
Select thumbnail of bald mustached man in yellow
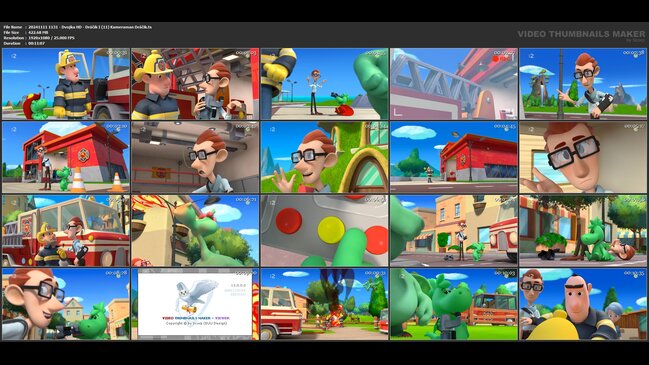coord(583,304)
